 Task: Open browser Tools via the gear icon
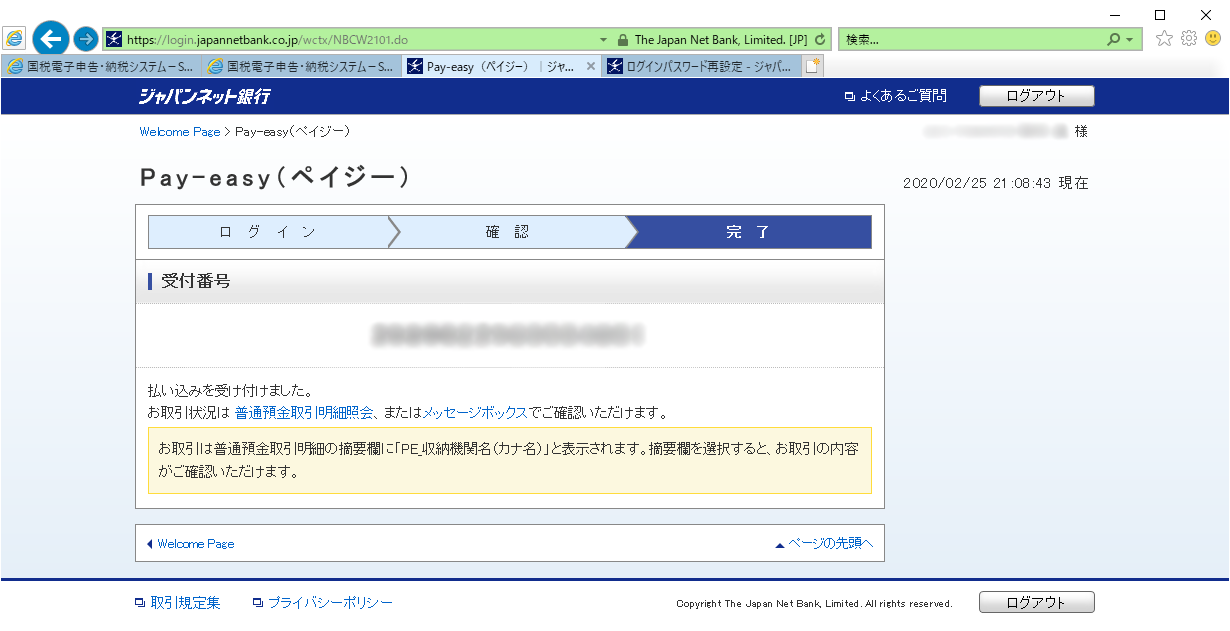(1189, 39)
